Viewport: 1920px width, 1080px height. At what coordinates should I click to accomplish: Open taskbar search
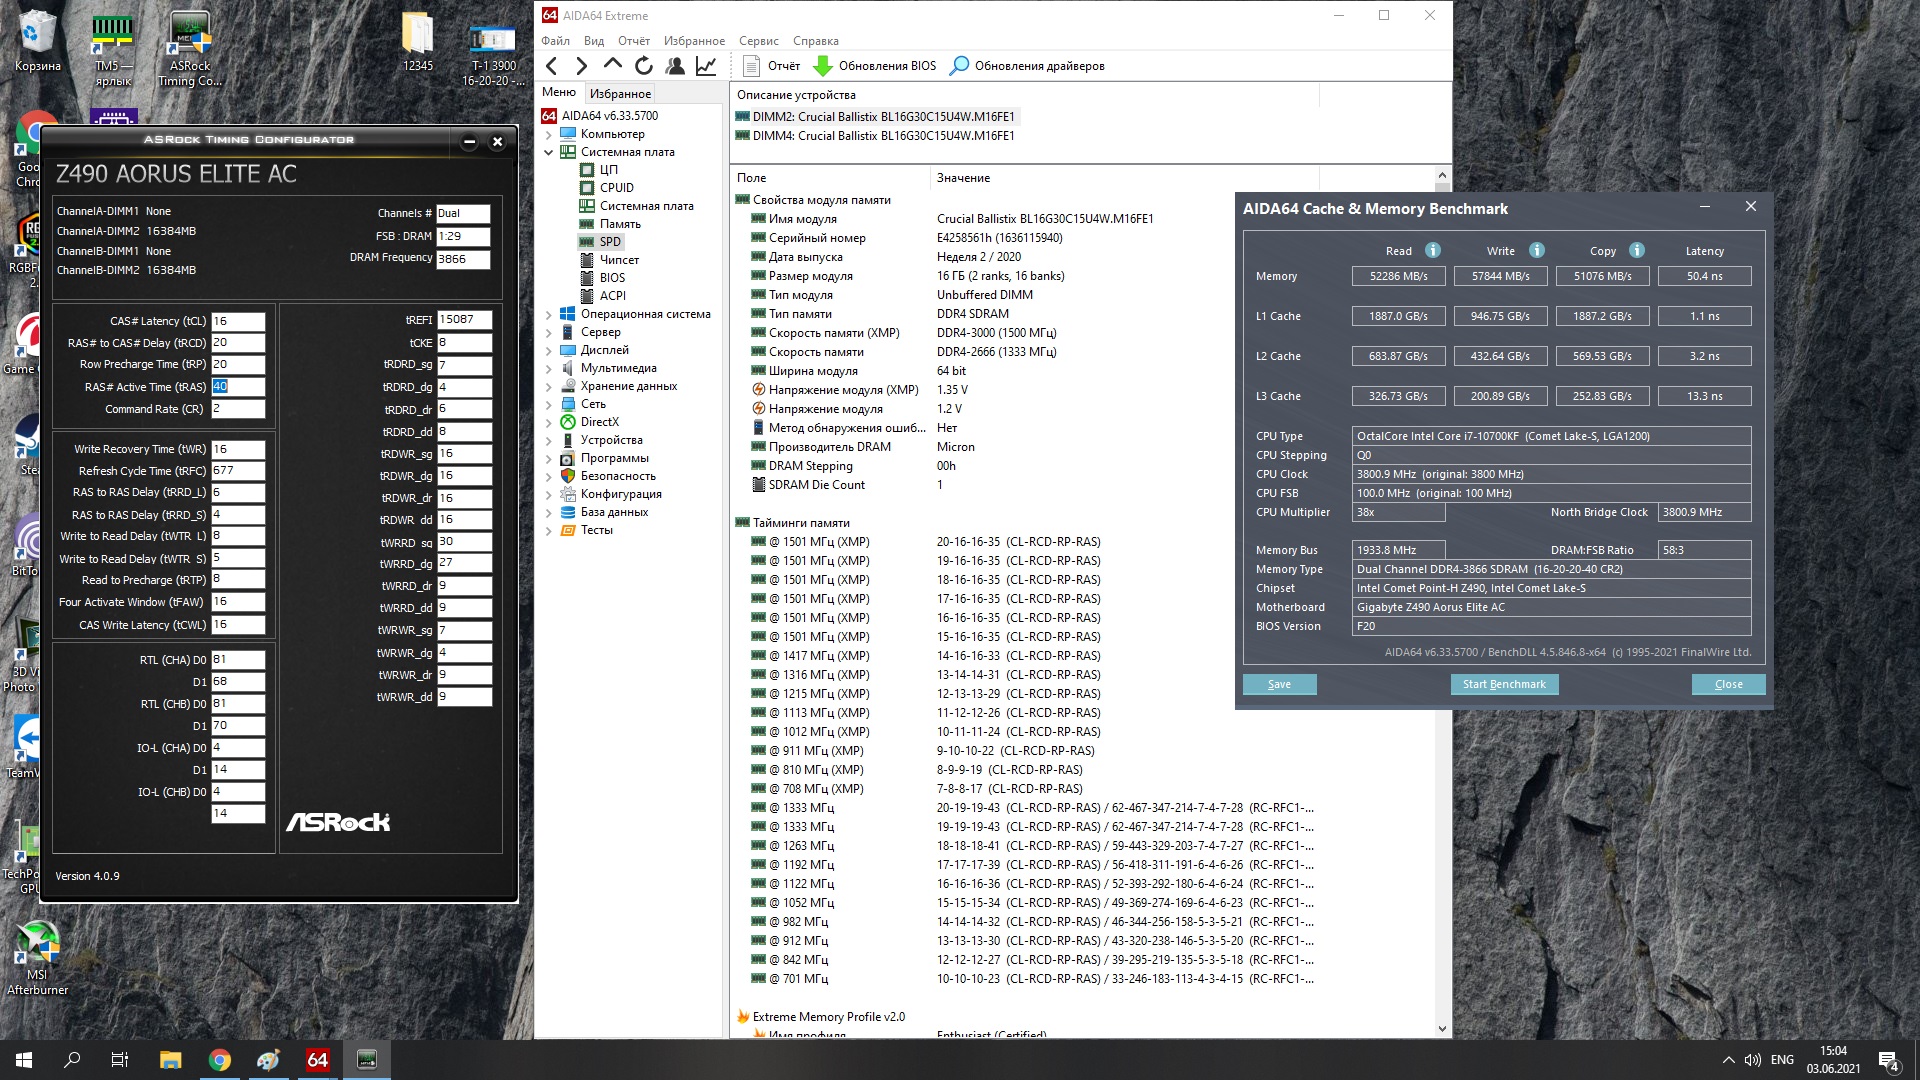pyautogui.click(x=72, y=1060)
